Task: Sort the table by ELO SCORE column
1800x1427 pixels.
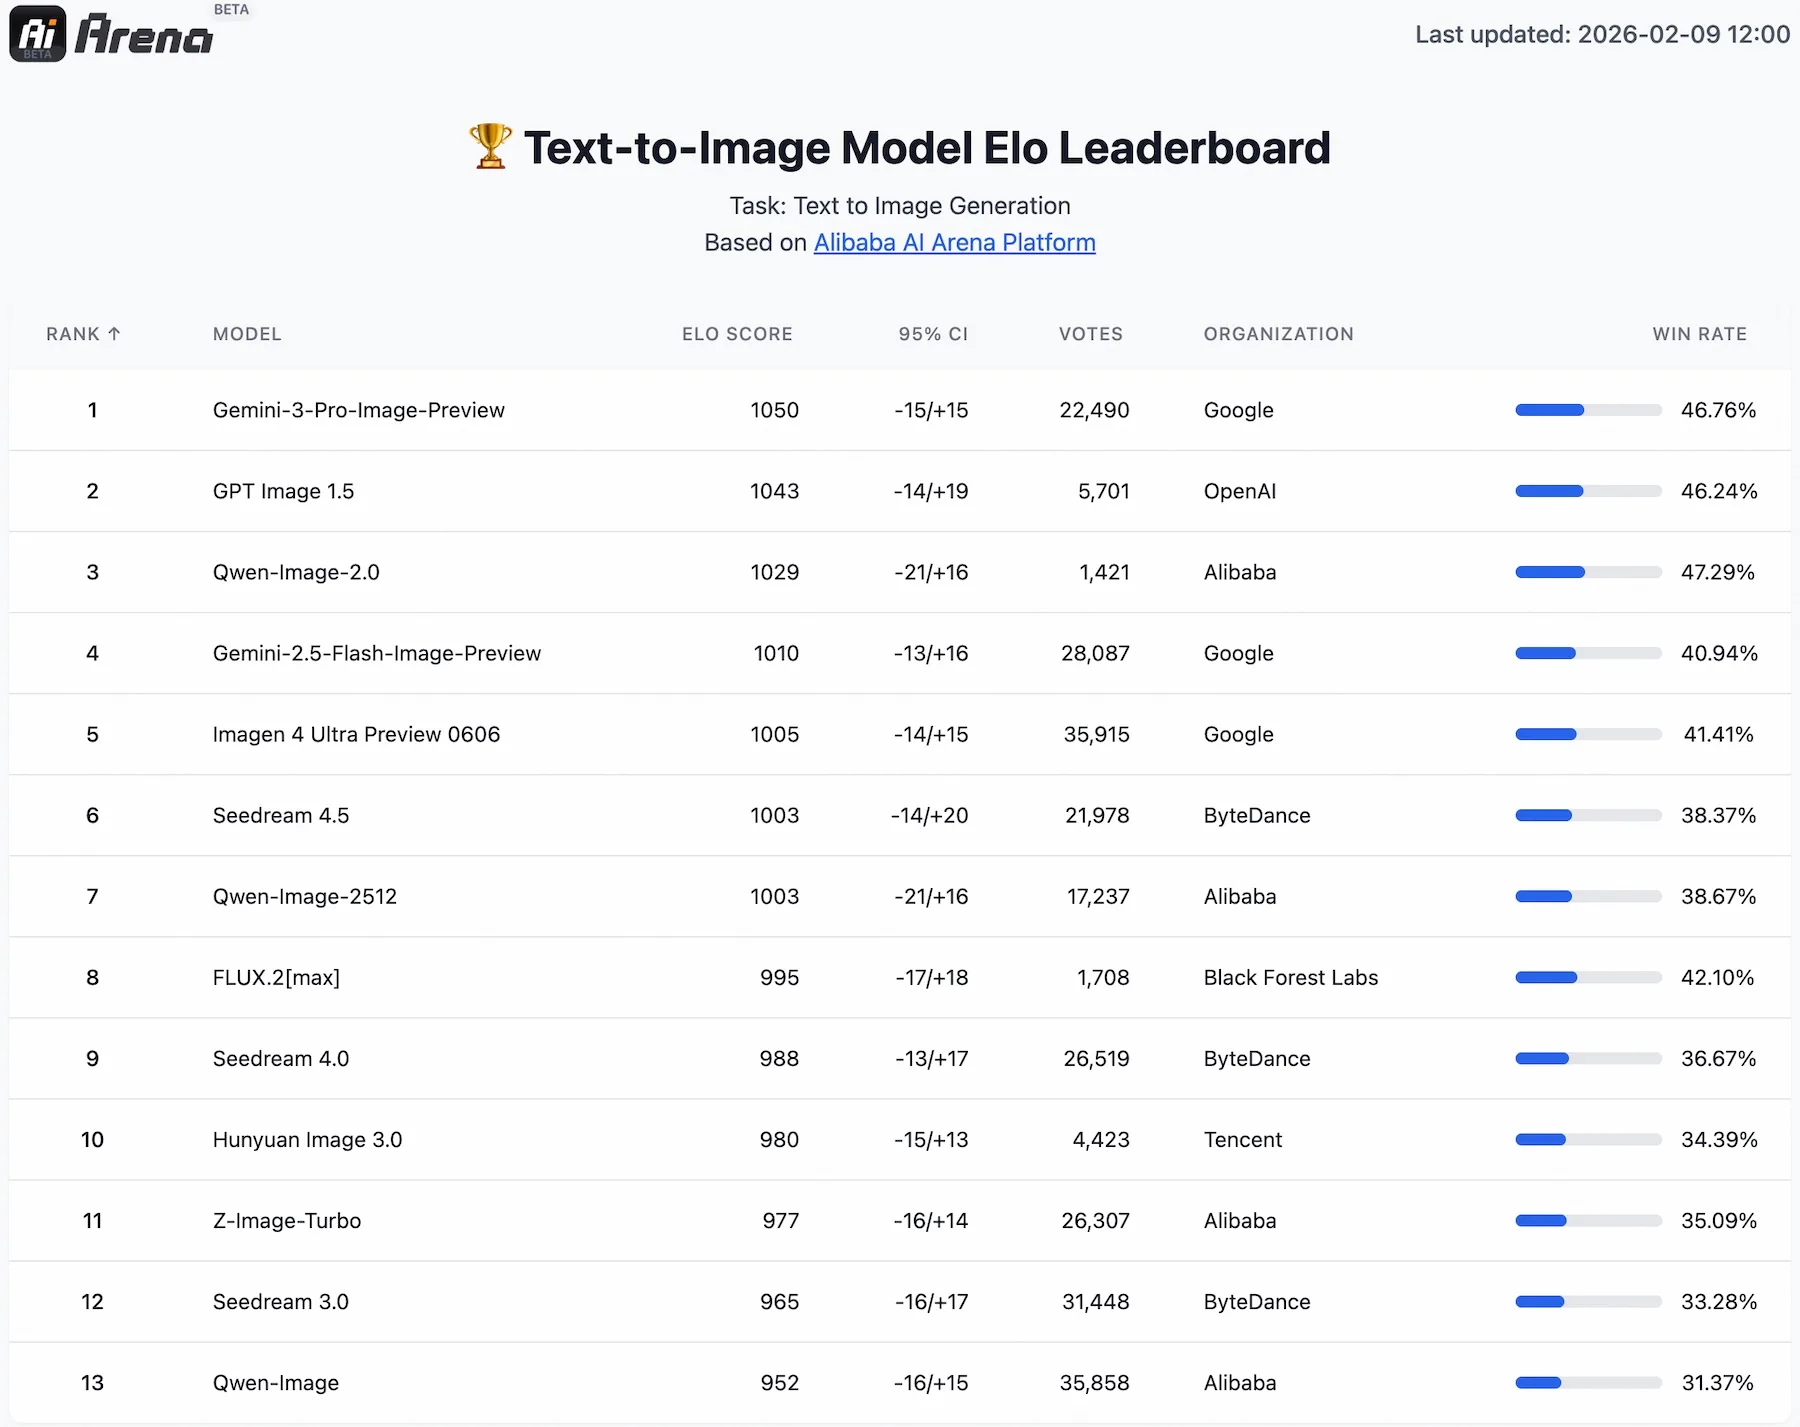Action: [737, 333]
